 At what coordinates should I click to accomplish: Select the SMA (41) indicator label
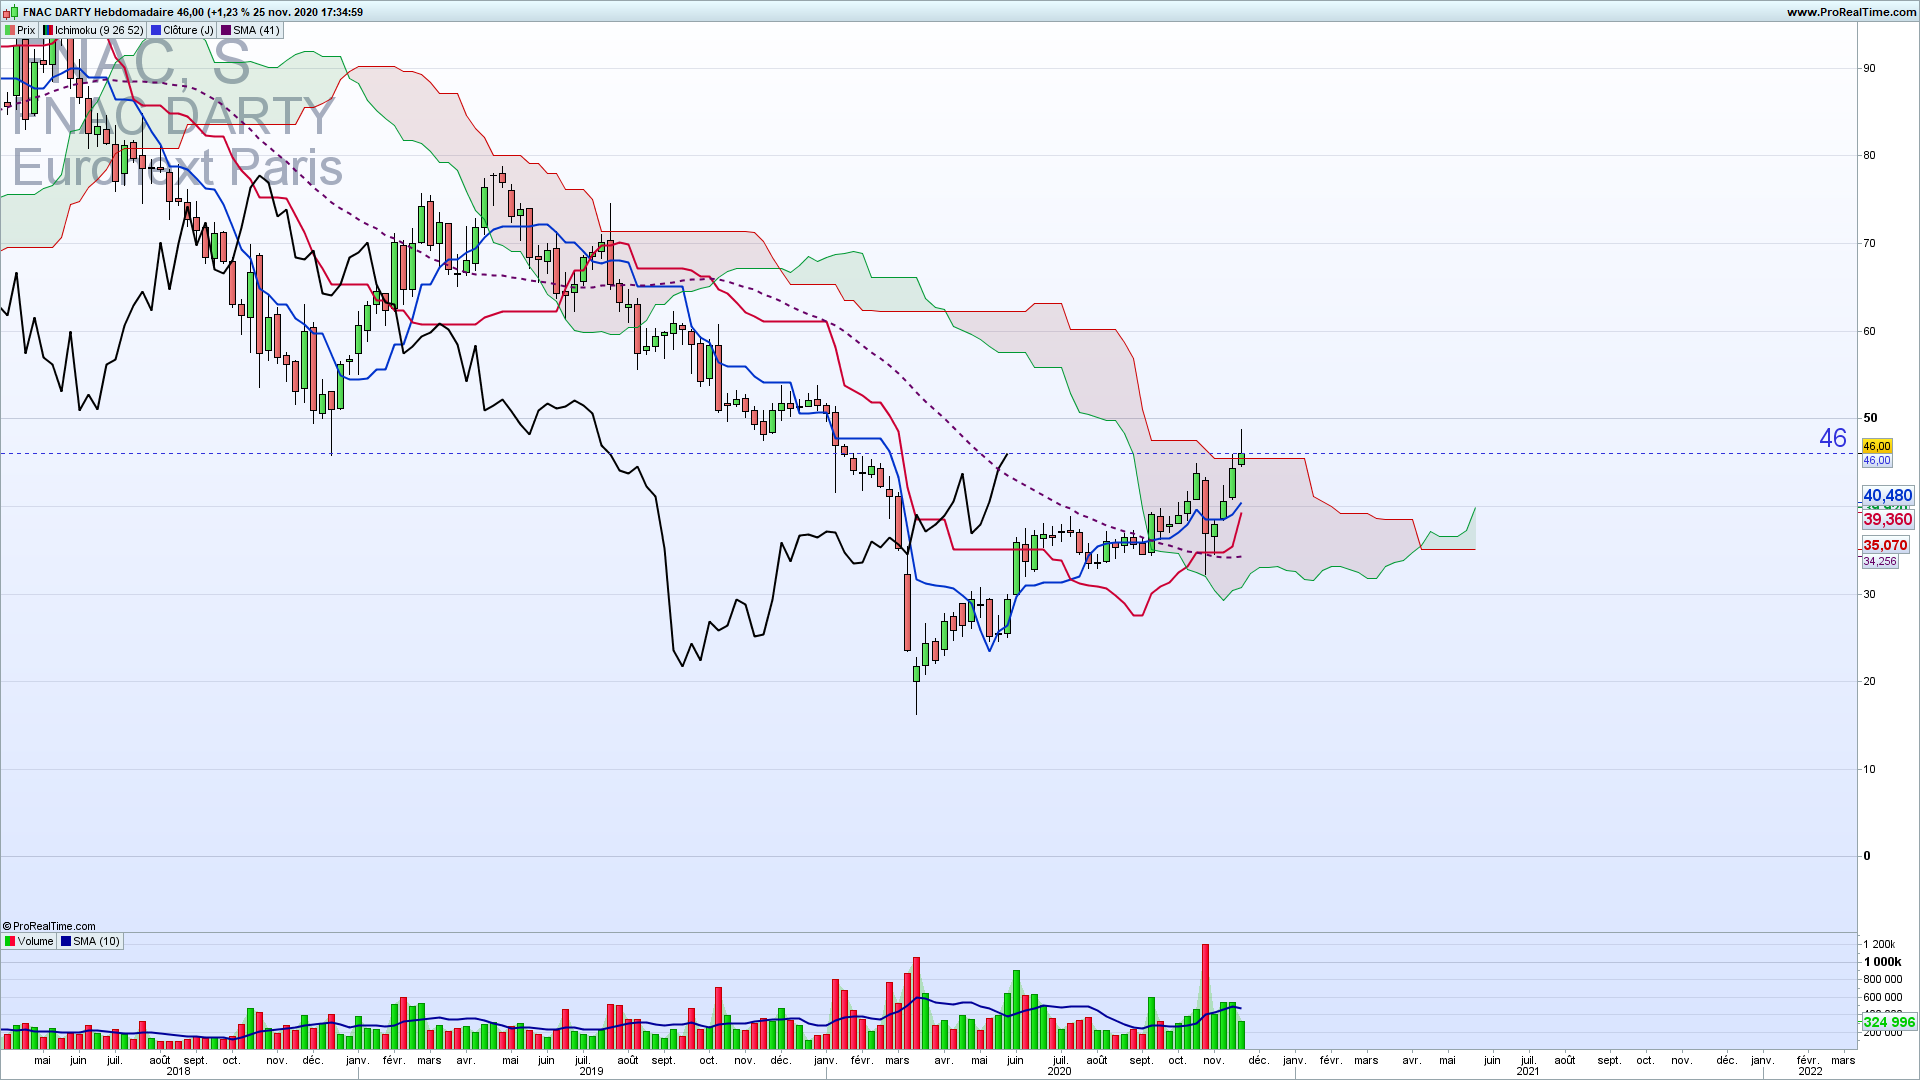tap(256, 31)
